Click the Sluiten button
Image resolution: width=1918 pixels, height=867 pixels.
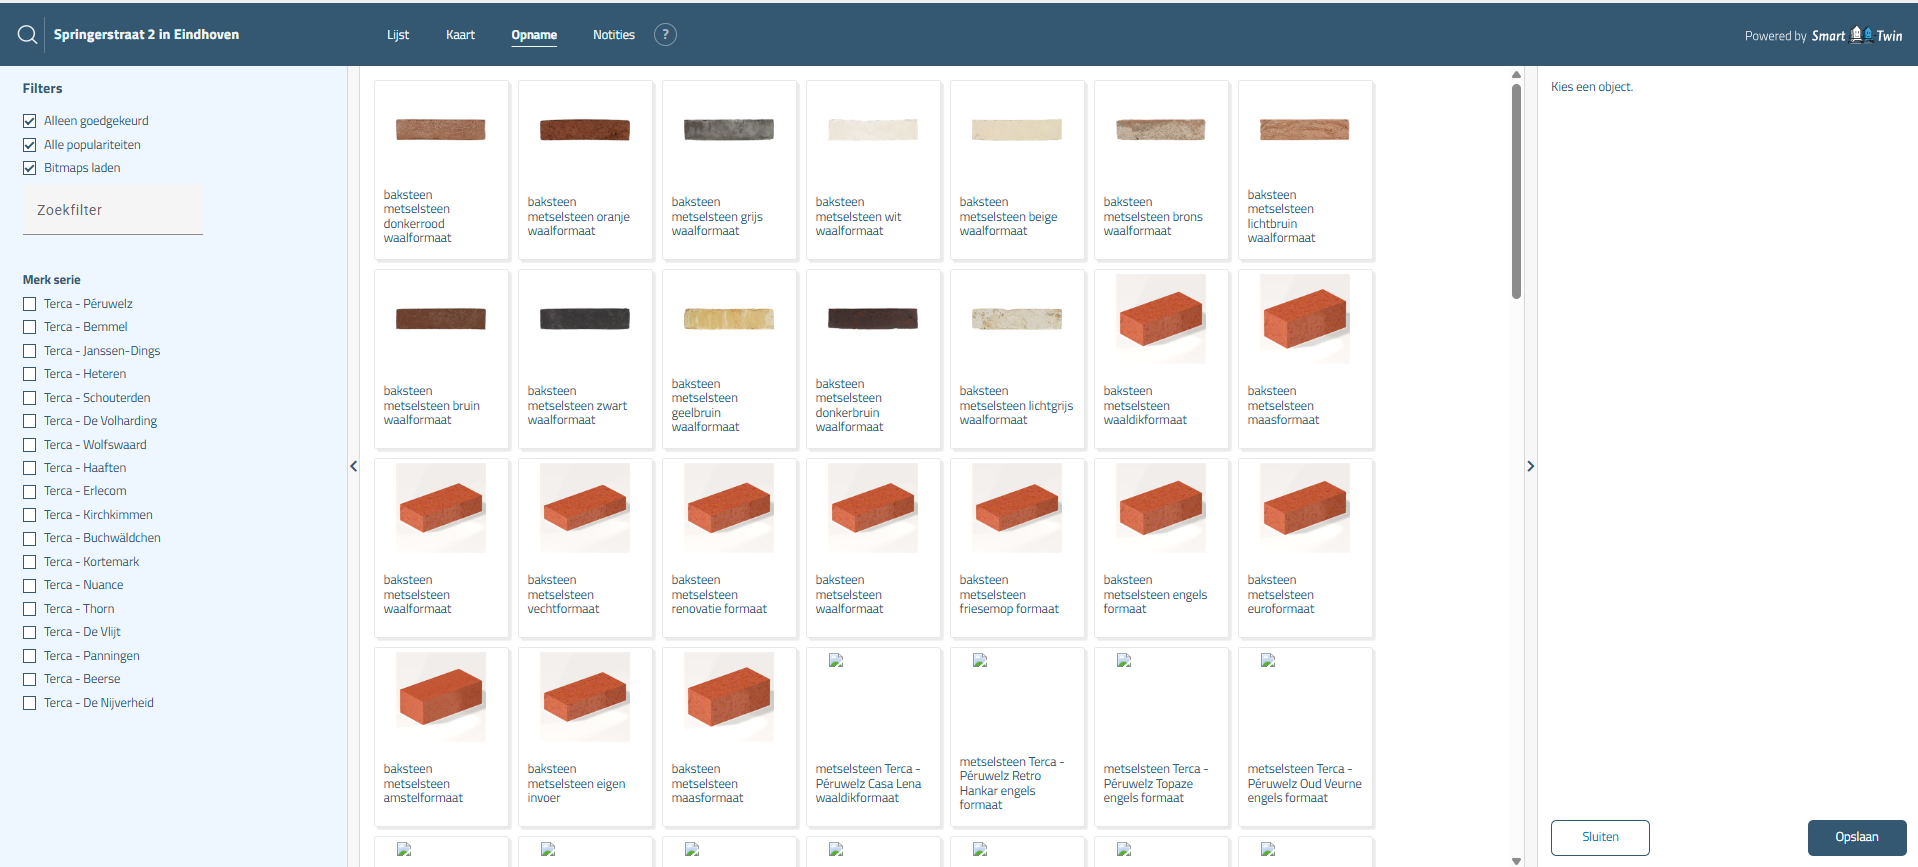pos(1599,837)
